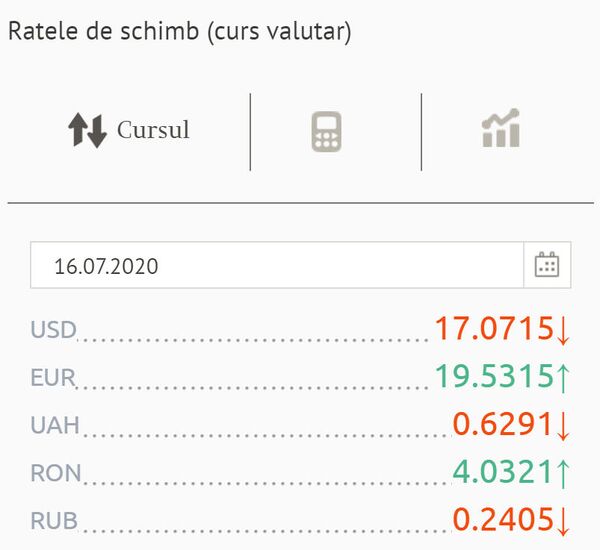Click the Ratele de schimb heading
This screenshot has height=550, width=600.
[179, 31]
